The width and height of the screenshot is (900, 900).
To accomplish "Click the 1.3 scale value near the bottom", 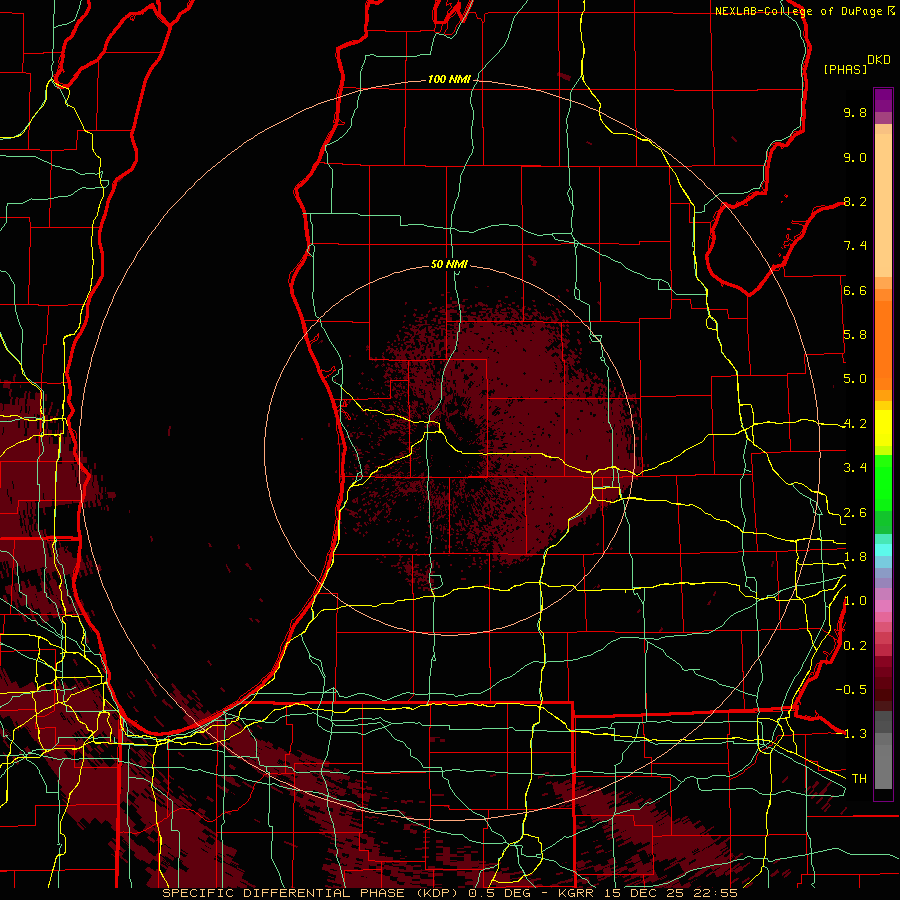I will [855, 734].
